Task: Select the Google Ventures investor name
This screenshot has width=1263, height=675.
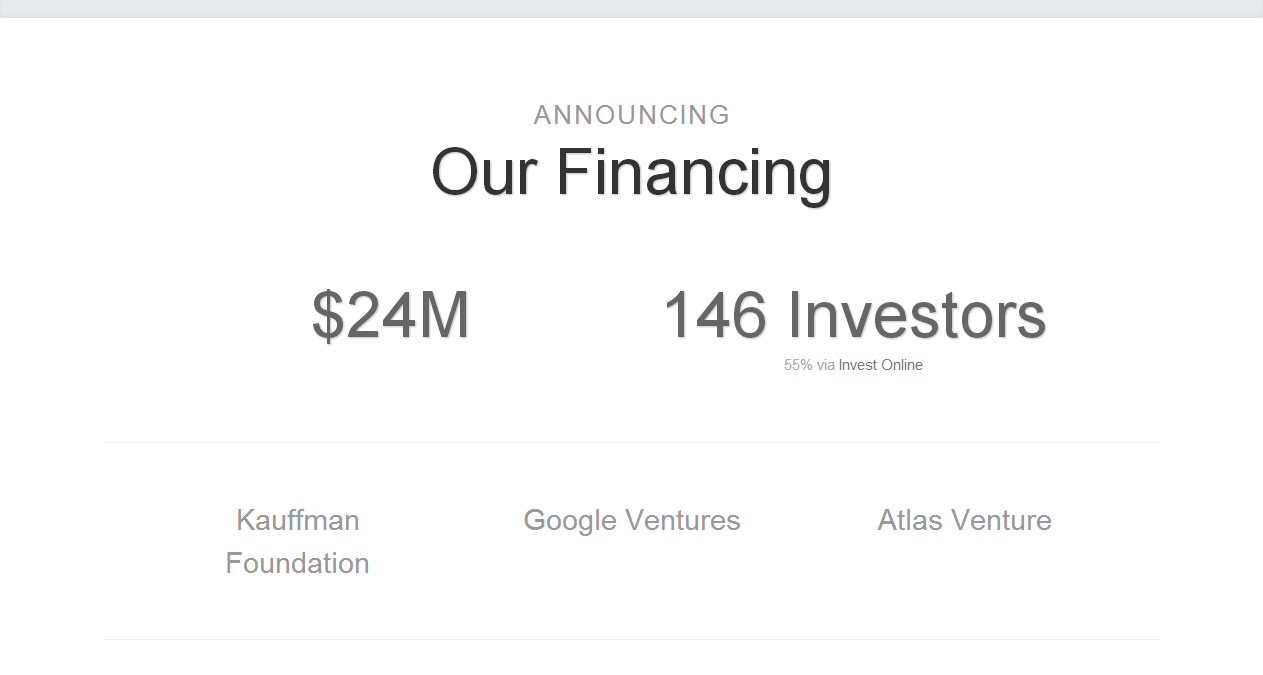Action: click(632, 520)
